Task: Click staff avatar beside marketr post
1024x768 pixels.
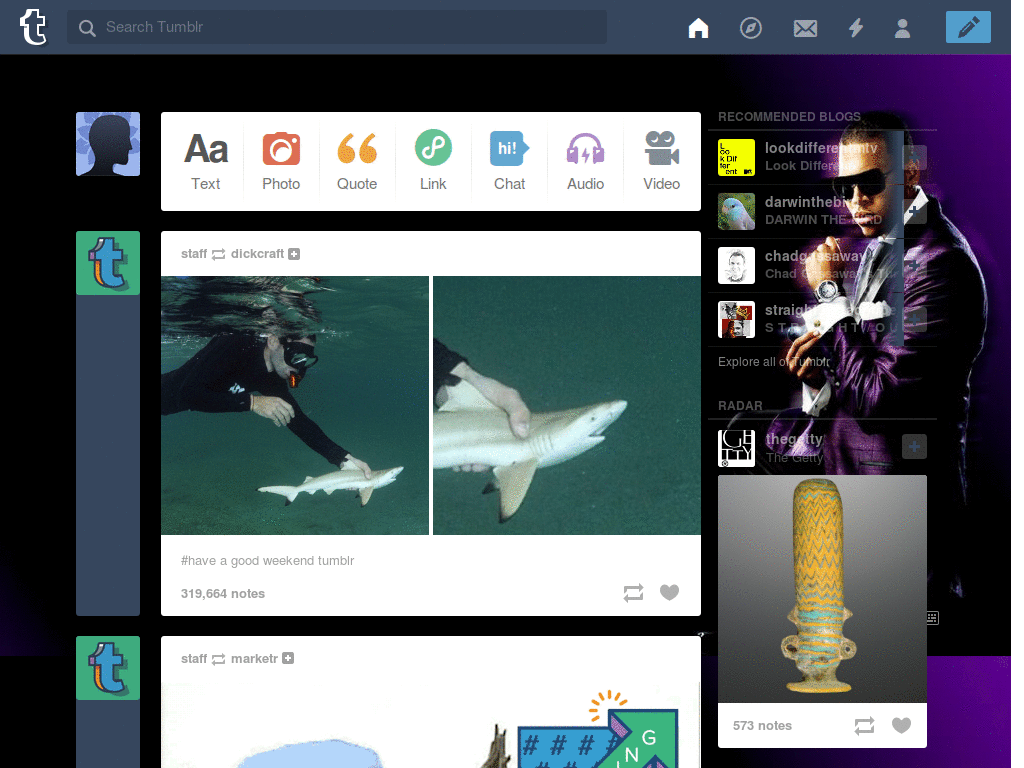Action: pyautogui.click(x=108, y=667)
